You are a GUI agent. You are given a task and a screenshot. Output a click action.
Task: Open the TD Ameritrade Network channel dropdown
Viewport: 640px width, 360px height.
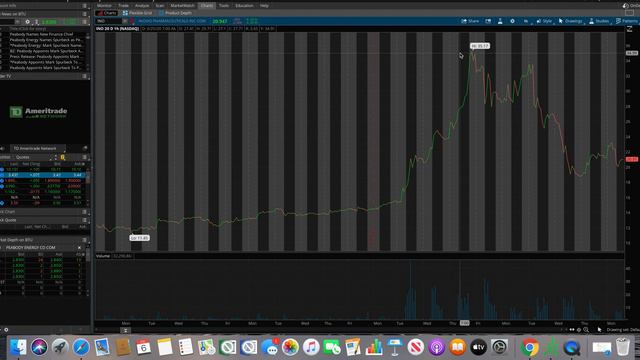coord(38,148)
